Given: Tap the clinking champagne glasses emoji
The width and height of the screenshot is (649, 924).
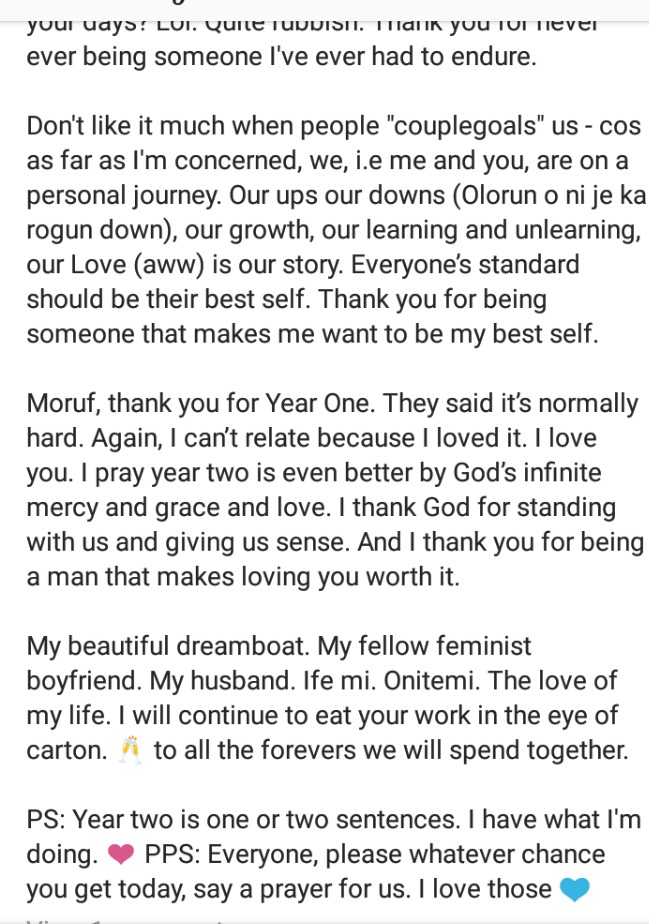Looking at the screenshot, I should (x=131, y=751).
